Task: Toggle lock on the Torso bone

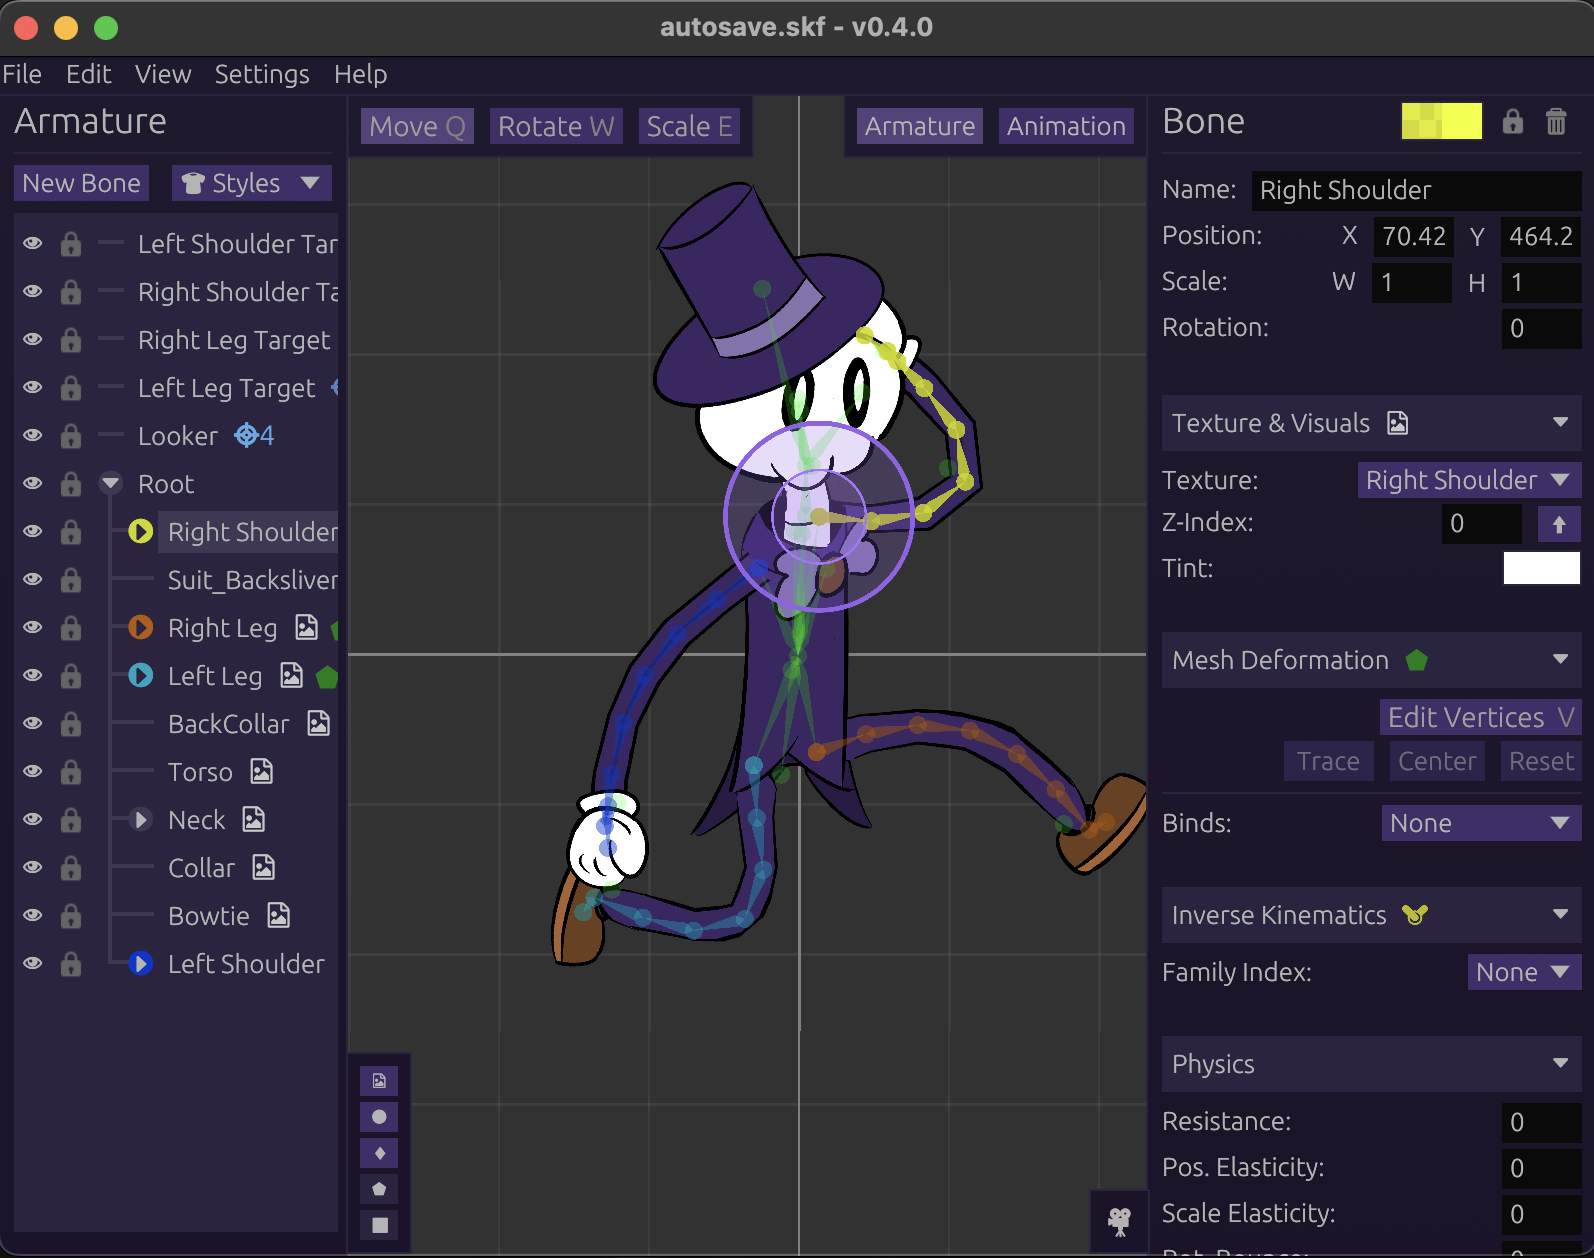Action: pyautogui.click(x=71, y=772)
